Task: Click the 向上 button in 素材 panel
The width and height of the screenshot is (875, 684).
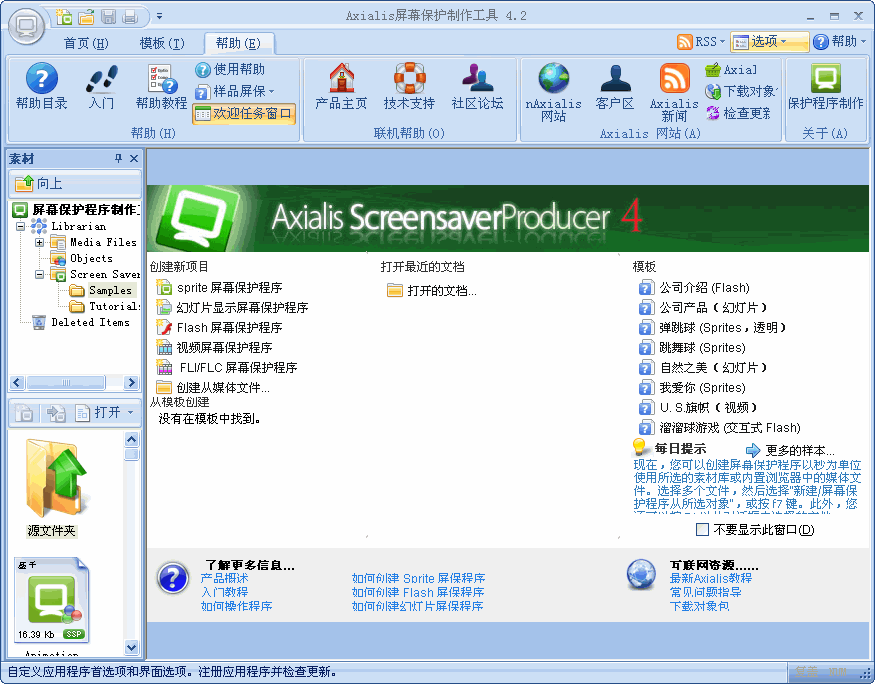Action: click(74, 184)
